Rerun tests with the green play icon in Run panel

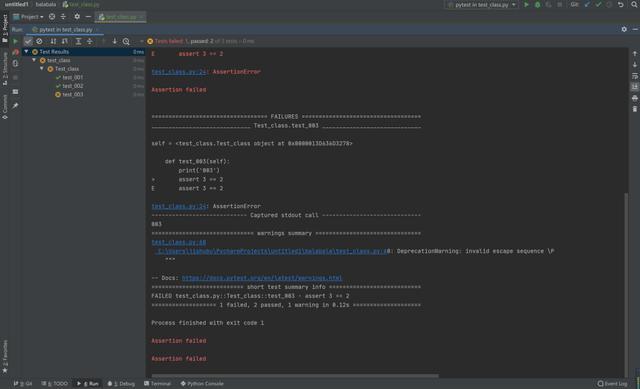(x=16, y=41)
